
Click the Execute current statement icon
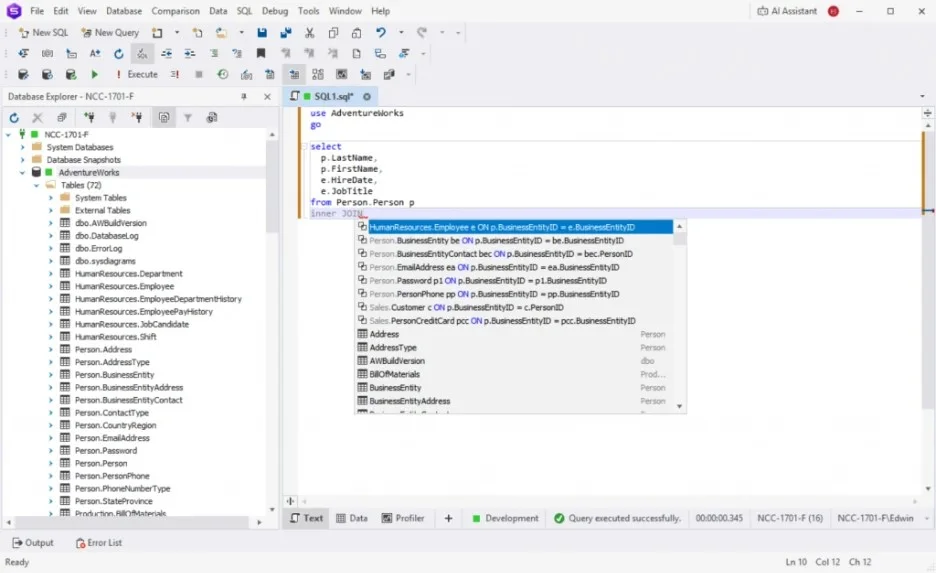point(175,75)
